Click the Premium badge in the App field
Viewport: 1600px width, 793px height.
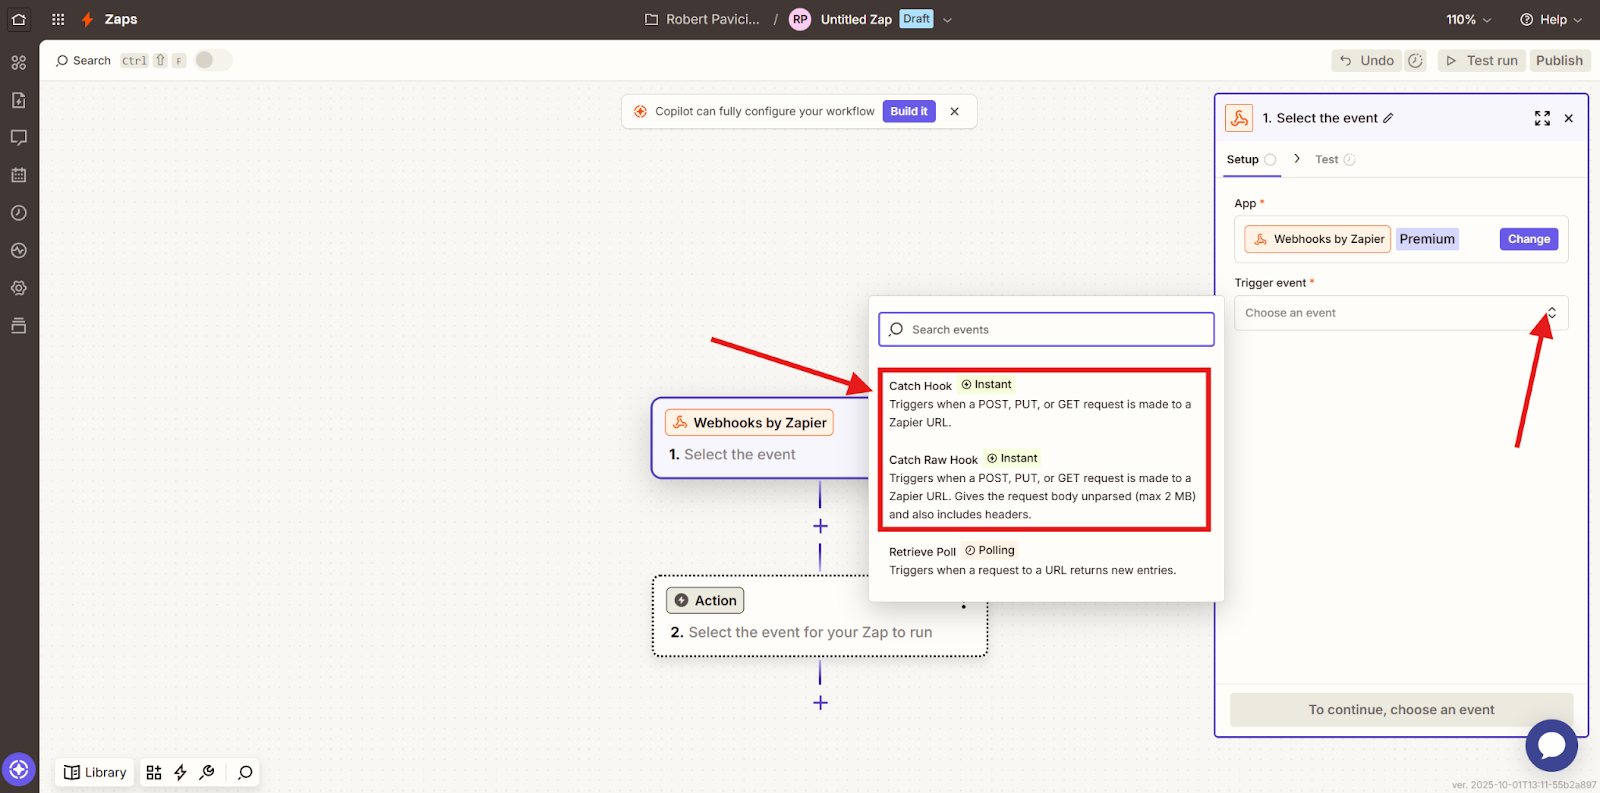pos(1427,239)
